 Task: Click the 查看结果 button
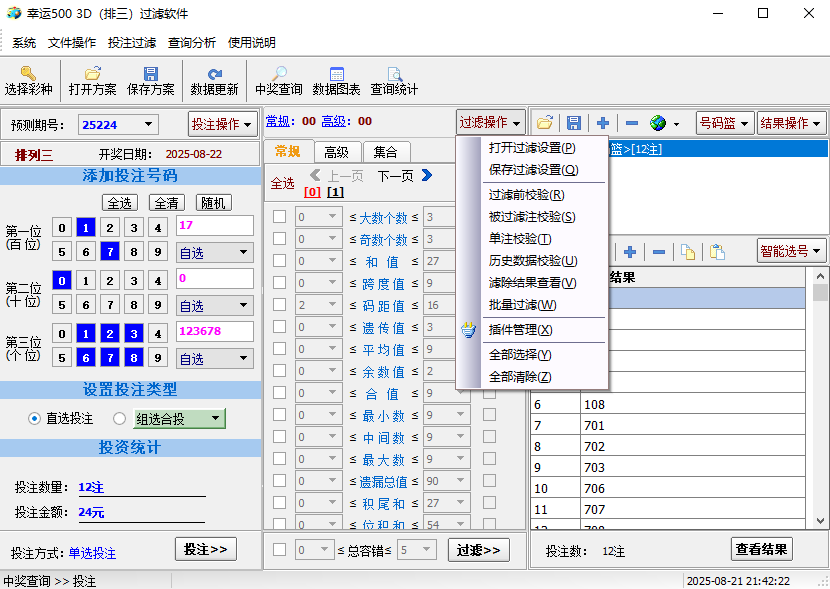tap(761, 549)
